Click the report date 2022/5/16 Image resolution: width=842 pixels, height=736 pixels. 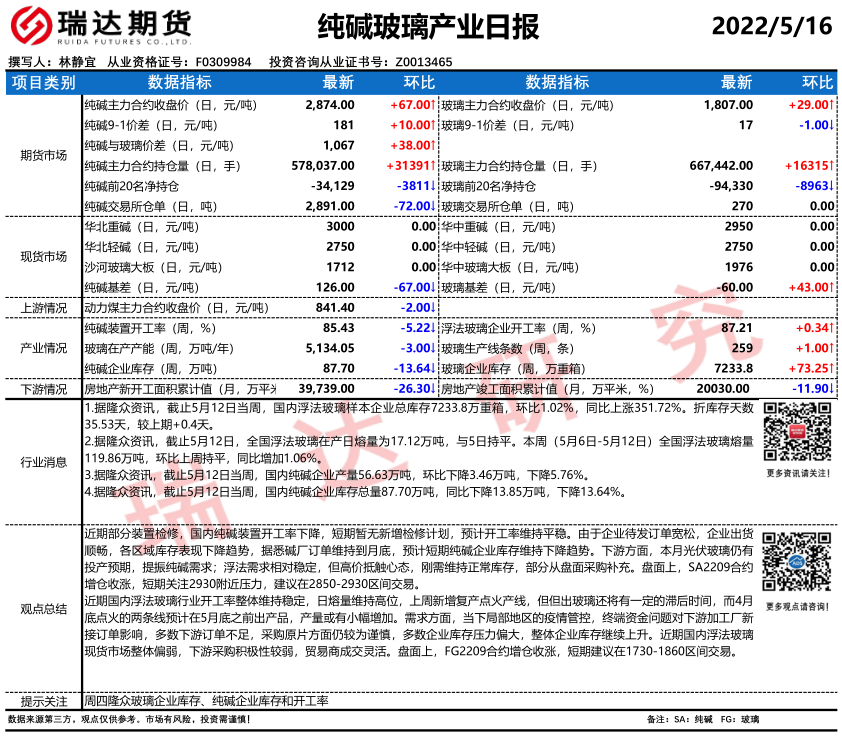[x=771, y=27]
